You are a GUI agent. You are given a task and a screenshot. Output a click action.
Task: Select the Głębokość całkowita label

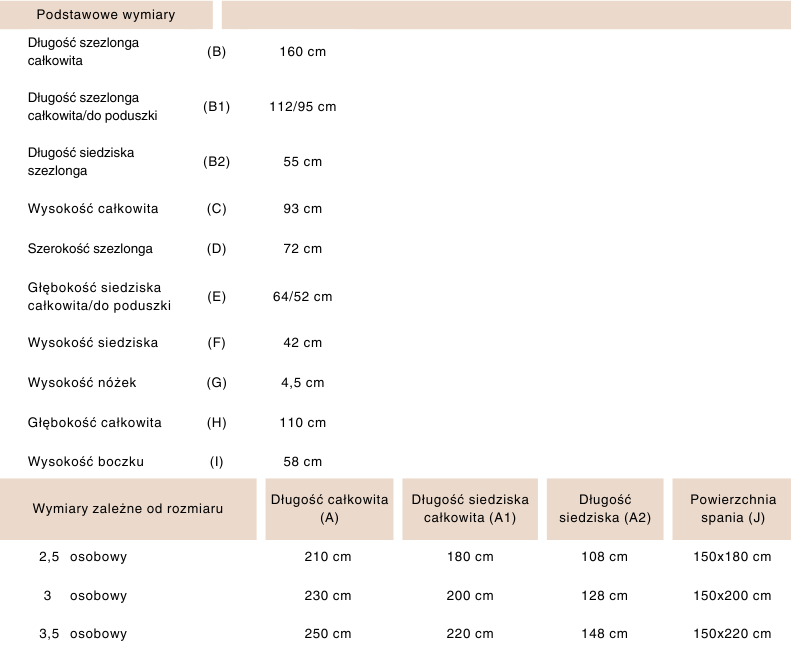tap(94, 422)
